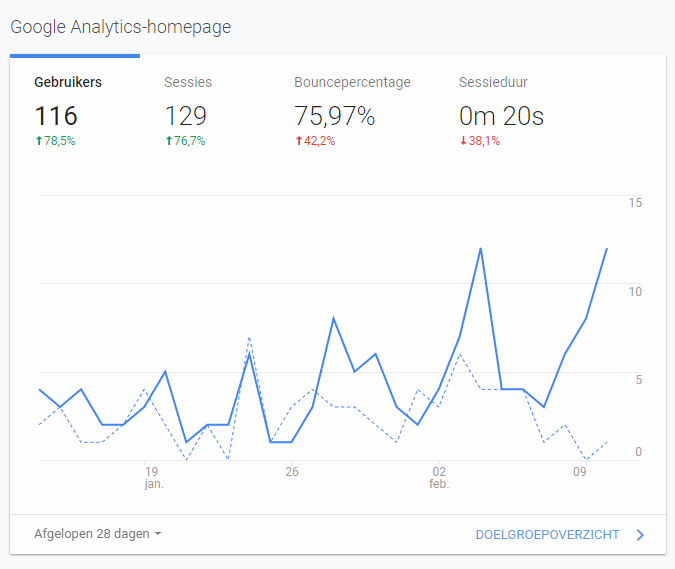The width and height of the screenshot is (675, 569).
Task: Click the Sessies value 129
Action: pyautogui.click(x=186, y=116)
